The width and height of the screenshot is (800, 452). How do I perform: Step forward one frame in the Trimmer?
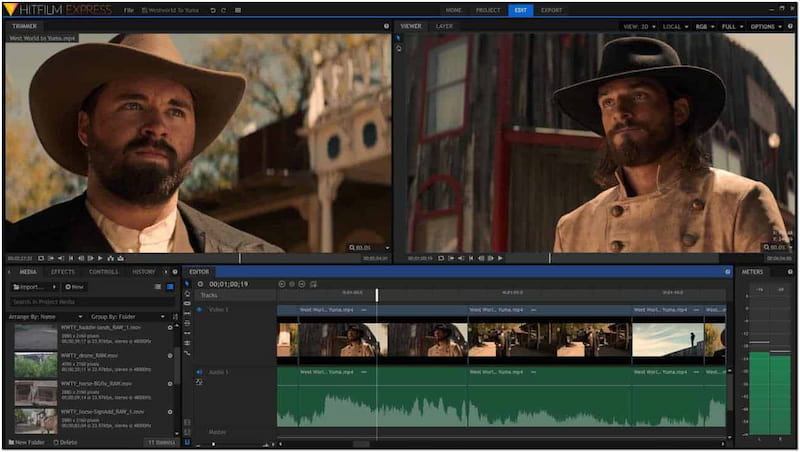pyautogui.click(x=90, y=259)
